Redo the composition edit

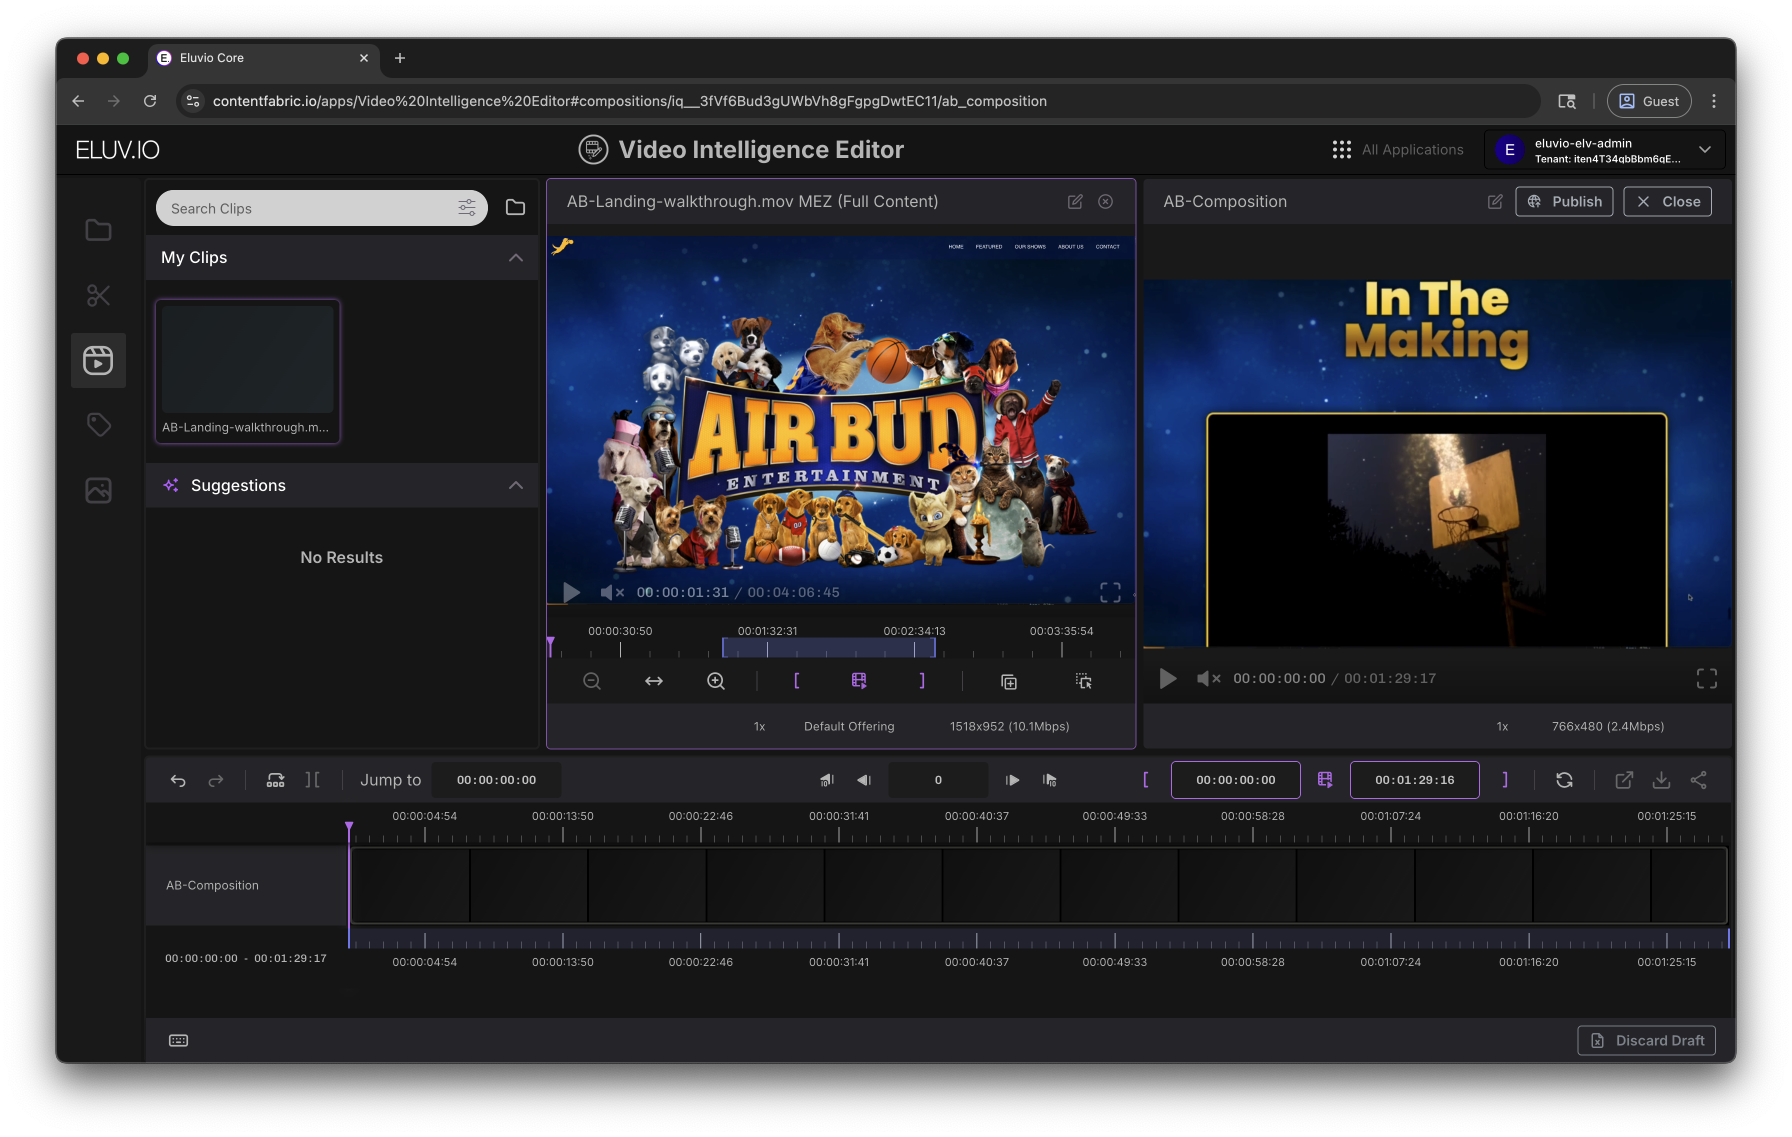click(216, 780)
